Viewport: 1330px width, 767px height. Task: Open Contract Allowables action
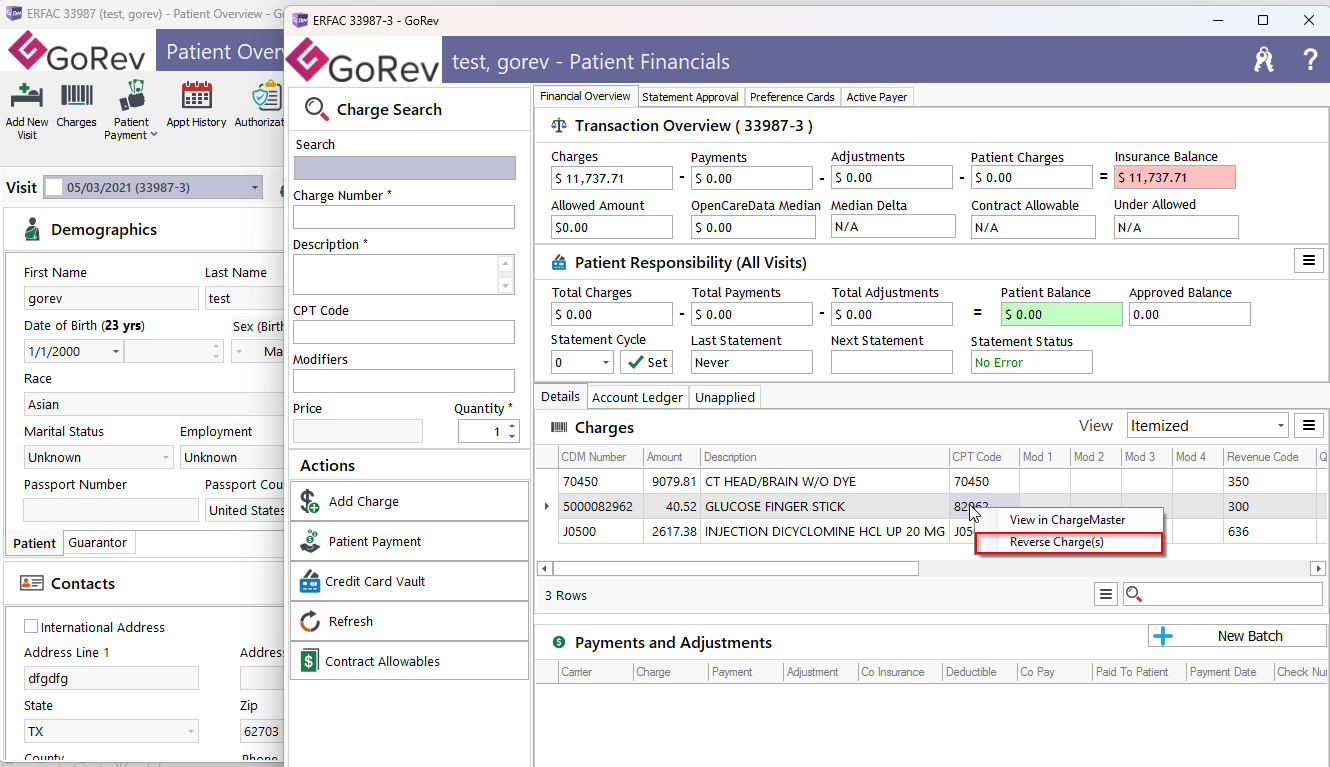[410, 661]
